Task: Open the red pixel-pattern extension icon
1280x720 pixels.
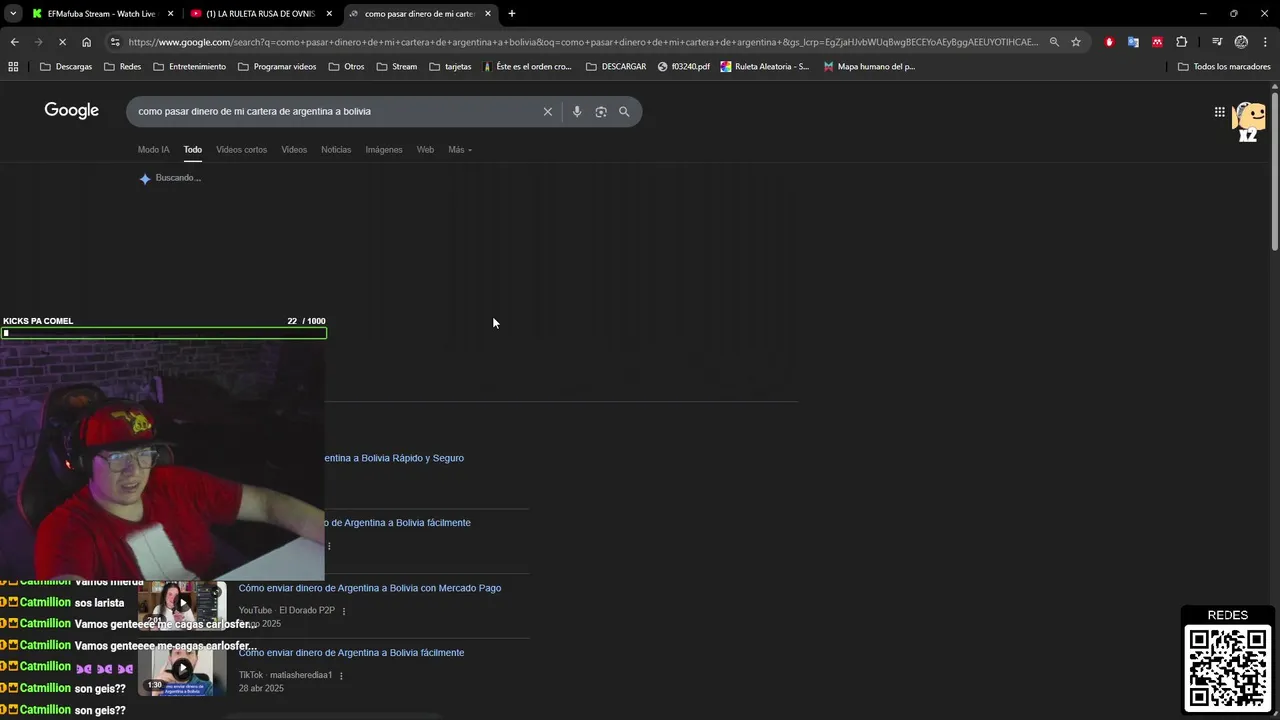Action: [x=1157, y=42]
